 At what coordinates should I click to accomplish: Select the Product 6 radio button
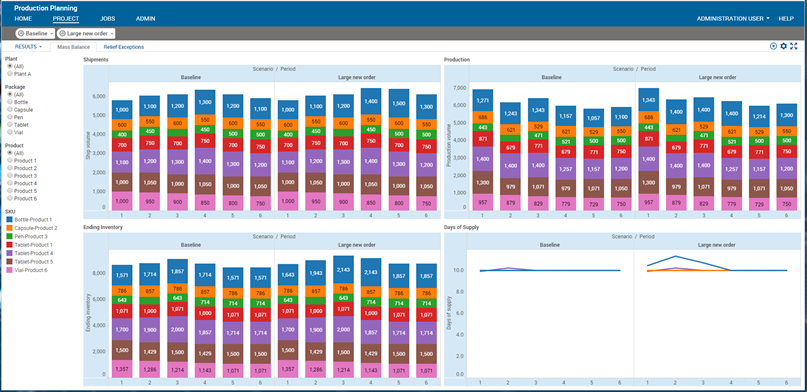pos(10,199)
